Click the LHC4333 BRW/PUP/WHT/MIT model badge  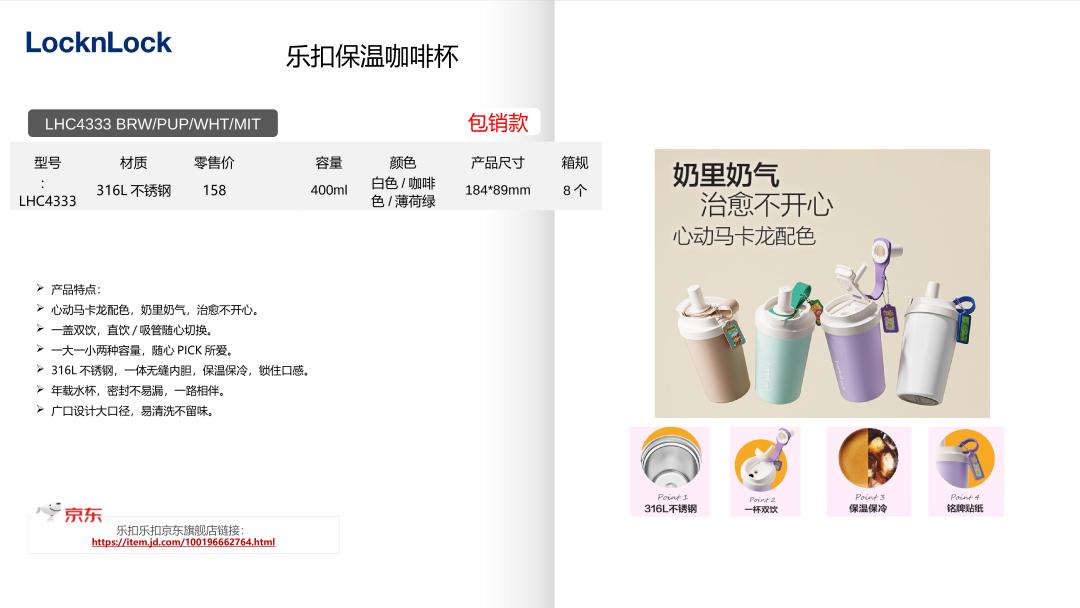click(153, 124)
